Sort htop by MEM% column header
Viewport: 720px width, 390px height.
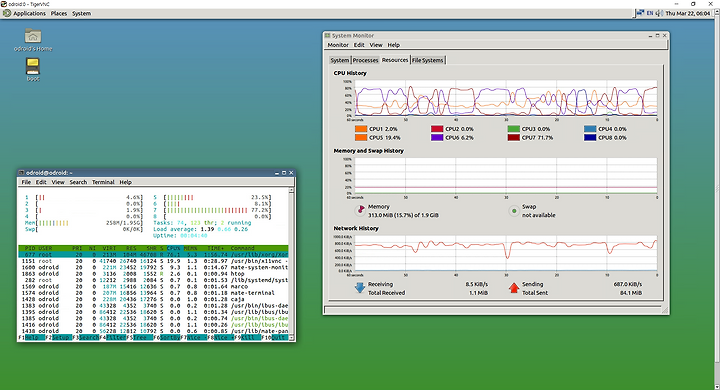pyautogui.click(x=190, y=248)
